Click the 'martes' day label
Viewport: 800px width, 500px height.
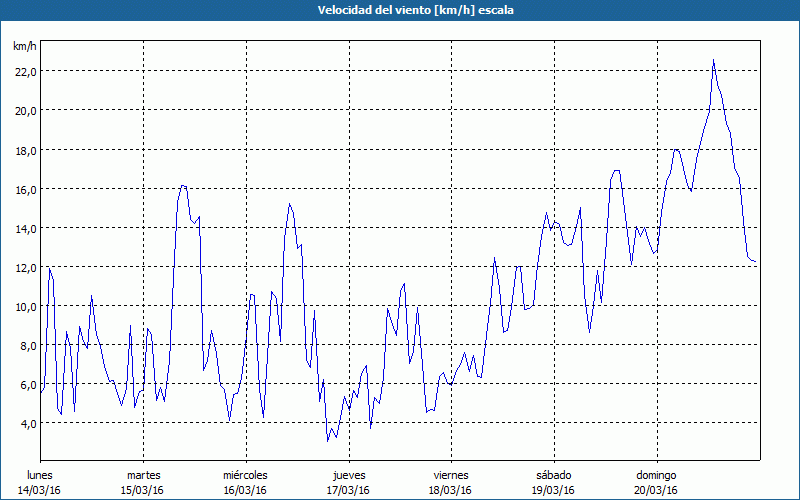tap(143, 475)
